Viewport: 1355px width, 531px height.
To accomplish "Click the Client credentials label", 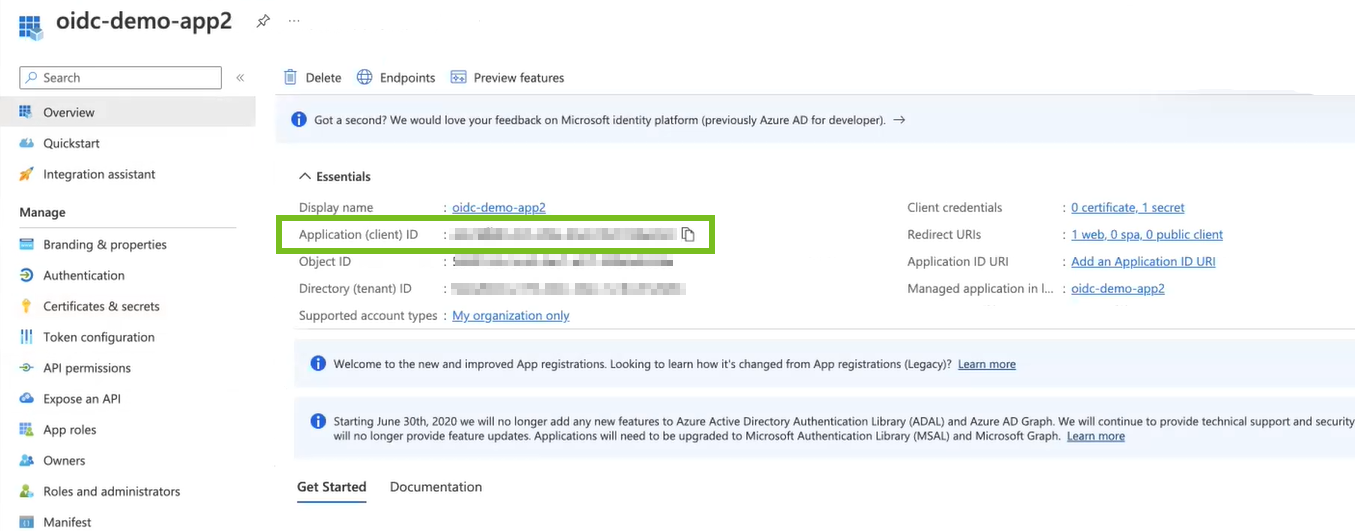I will tap(955, 207).
